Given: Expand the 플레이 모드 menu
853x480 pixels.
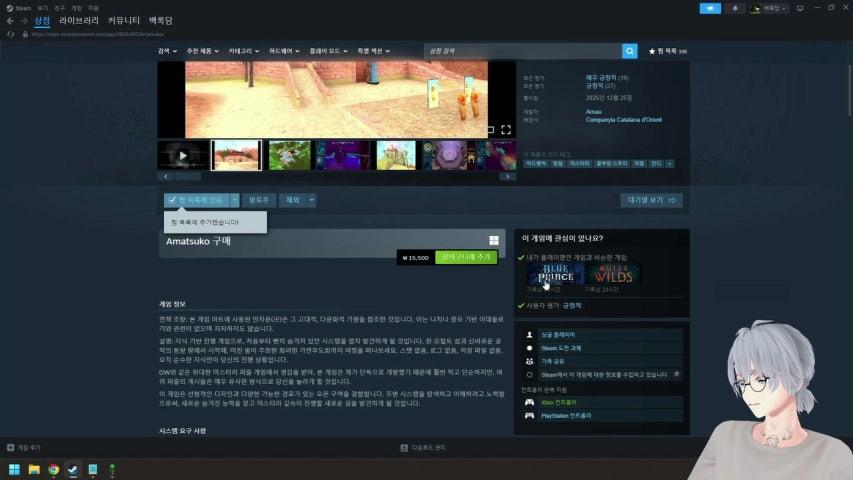Looking at the screenshot, I should click(x=328, y=51).
